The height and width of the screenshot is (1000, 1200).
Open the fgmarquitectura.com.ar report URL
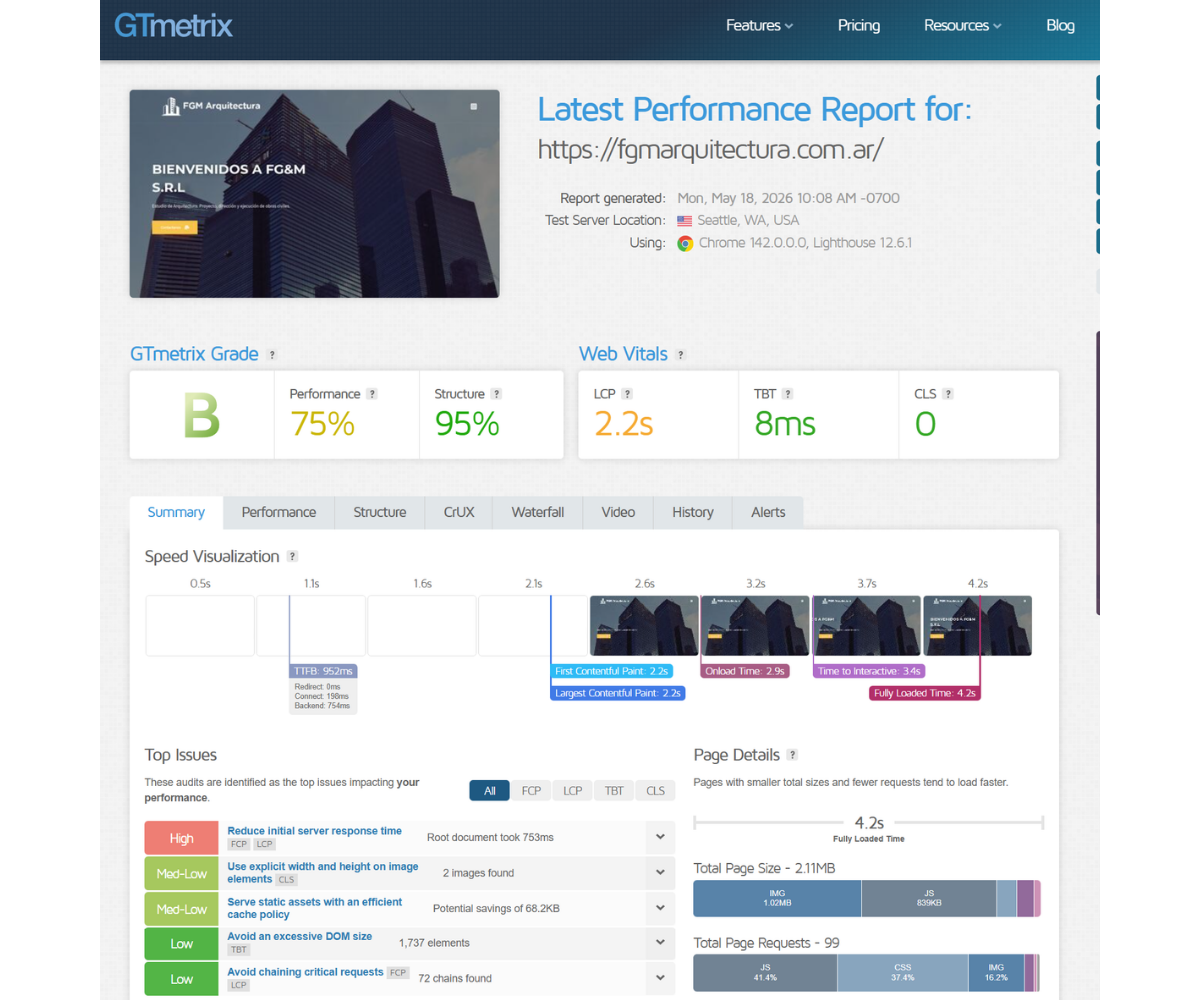click(711, 150)
